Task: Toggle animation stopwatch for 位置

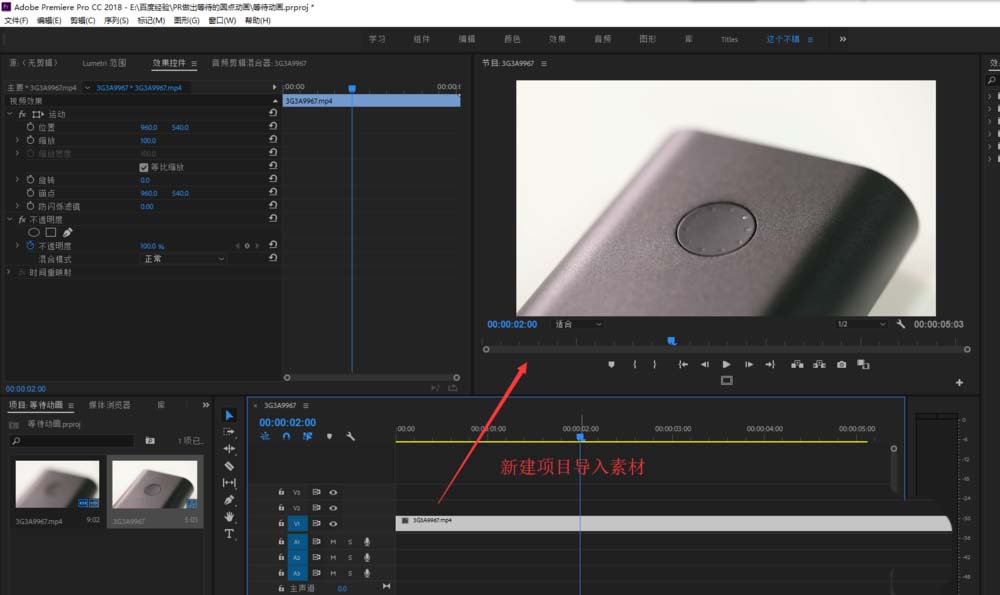Action: click(x=30, y=127)
